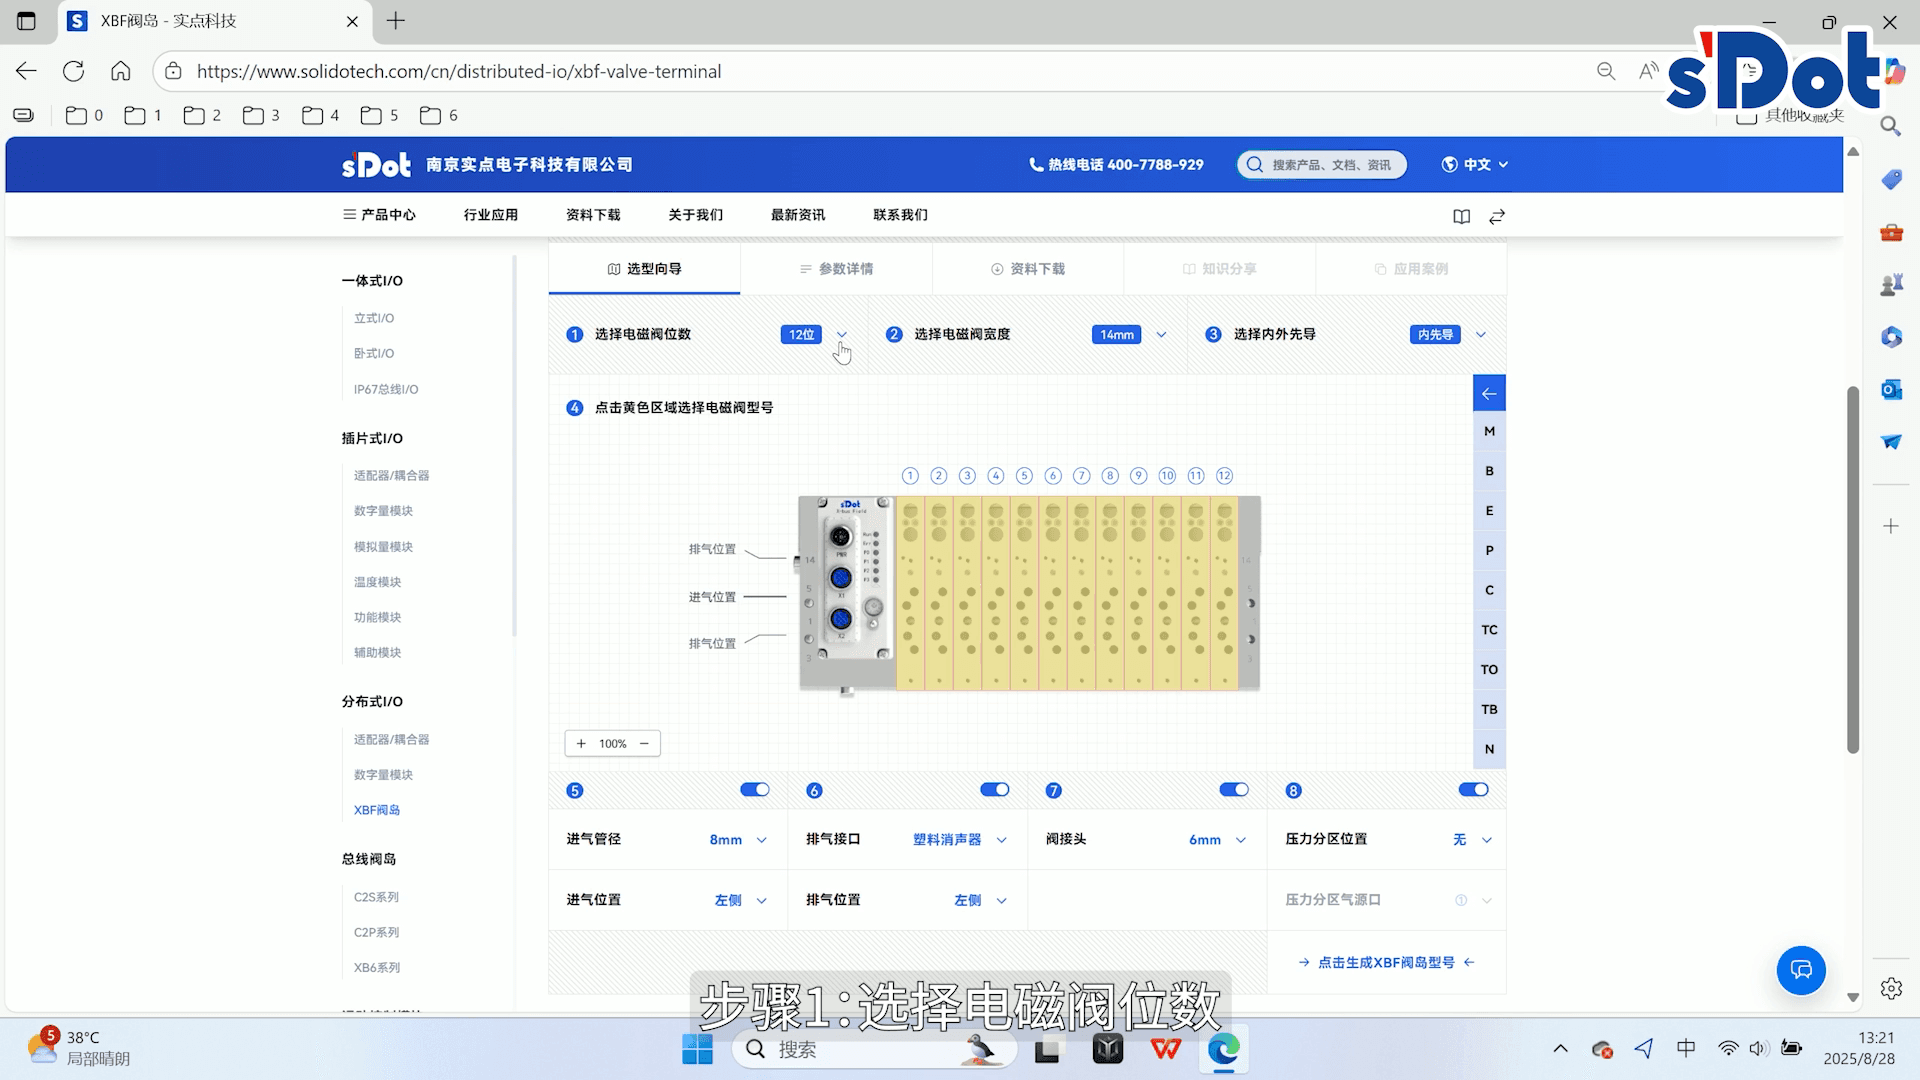The width and height of the screenshot is (1920, 1080).
Task: Open a new browser tab
Action: (x=396, y=21)
